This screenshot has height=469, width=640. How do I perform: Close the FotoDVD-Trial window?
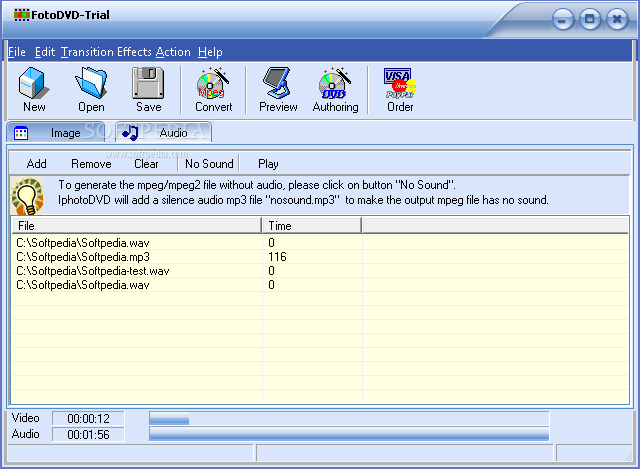617,19
